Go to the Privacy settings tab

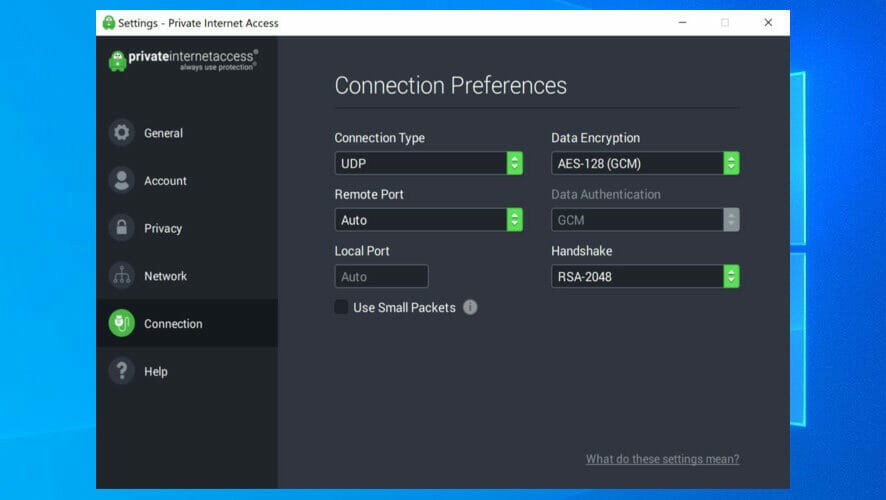tap(163, 228)
